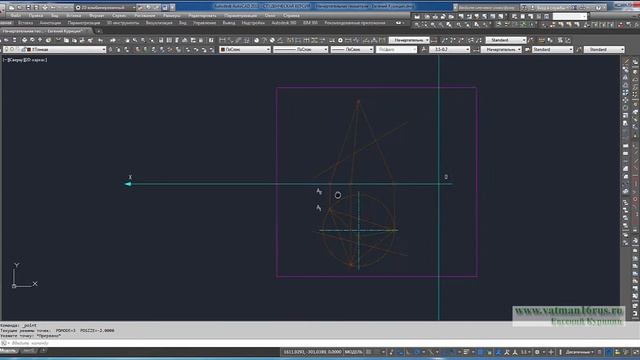The width and height of the screenshot is (640, 360).
Task: Open the linetype ПоСлою dropdown
Action: (x=300, y=49)
